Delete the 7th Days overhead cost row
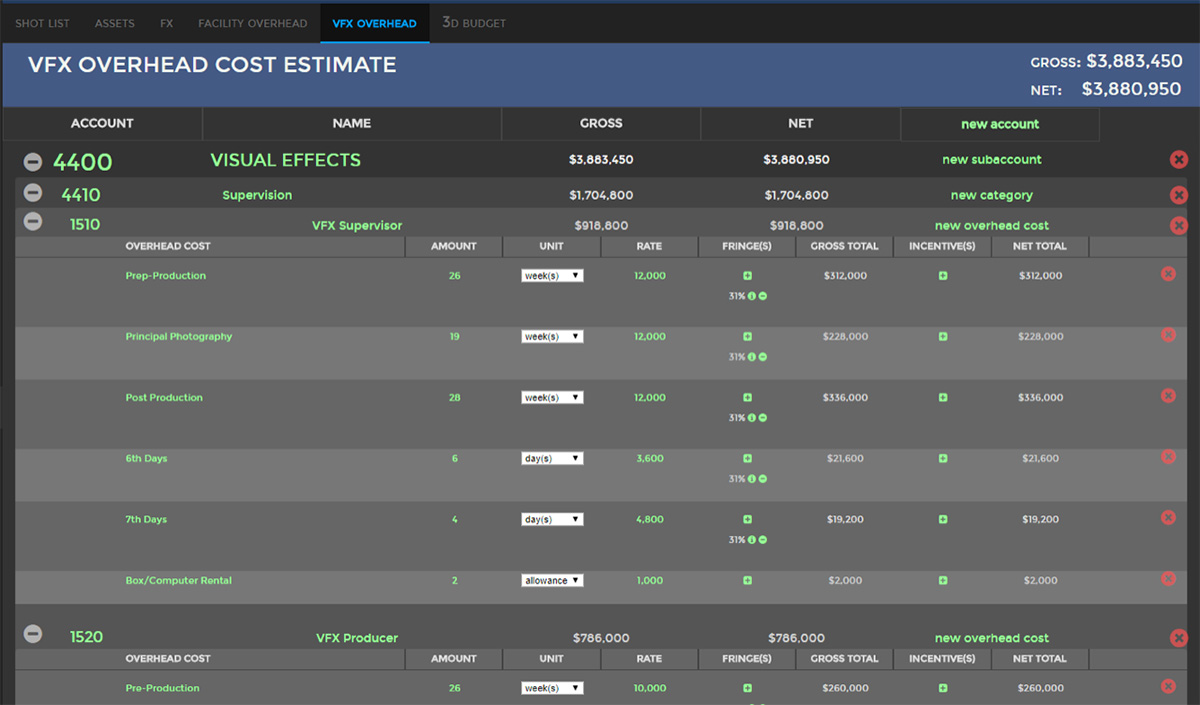The height and width of the screenshot is (705, 1200). pyautogui.click(x=1168, y=518)
